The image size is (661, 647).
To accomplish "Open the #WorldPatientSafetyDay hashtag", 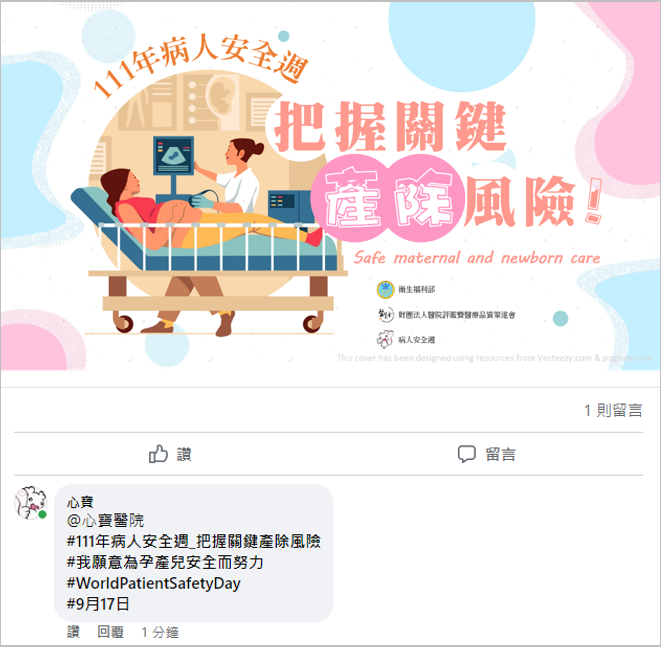I will pyautogui.click(x=153, y=583).
